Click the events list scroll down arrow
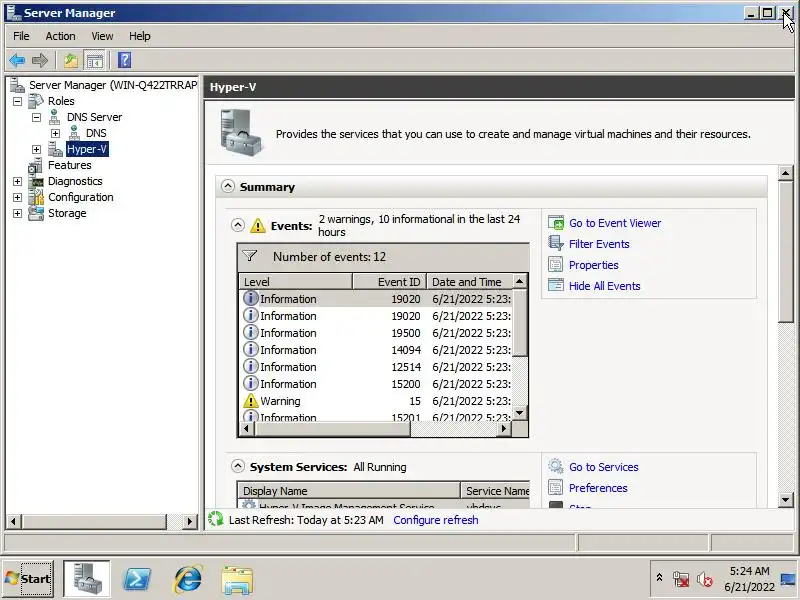Screen dimensions: 800x600 coord(519,412)
